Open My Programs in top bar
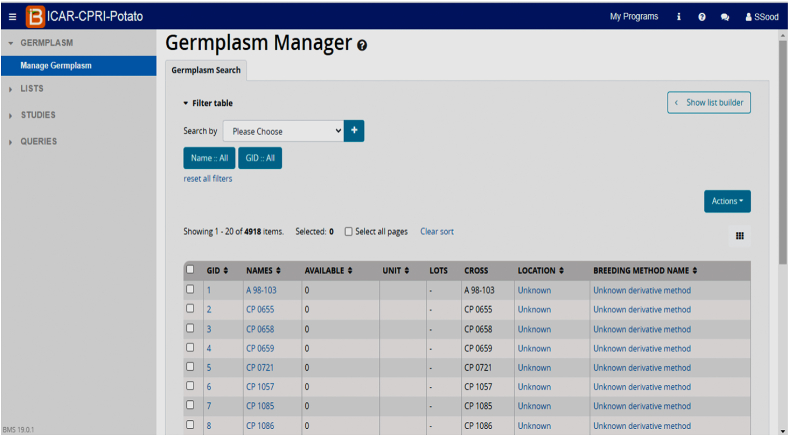Screen dimensions: 789x436 (x=633, y=16)
